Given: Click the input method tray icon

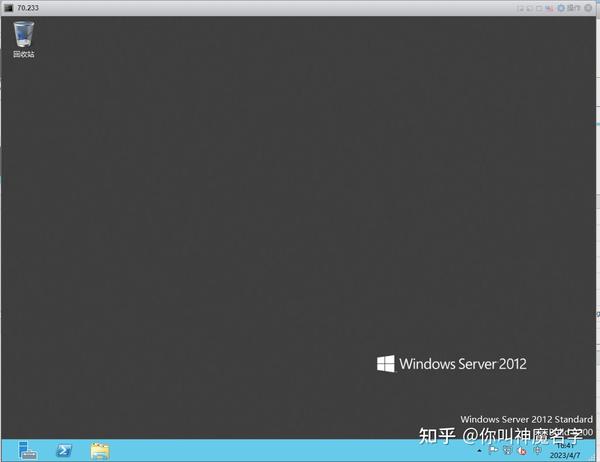Looking at the screenshot, I should tap(537, 451).
